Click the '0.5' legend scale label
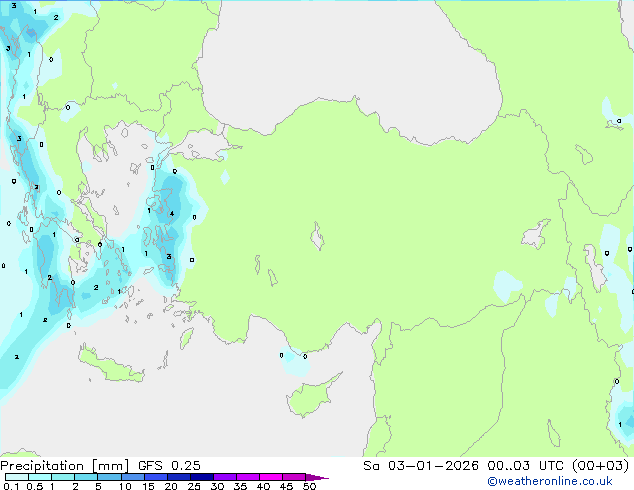This screenshot has height=490, width=634. (x=35, y=486)
